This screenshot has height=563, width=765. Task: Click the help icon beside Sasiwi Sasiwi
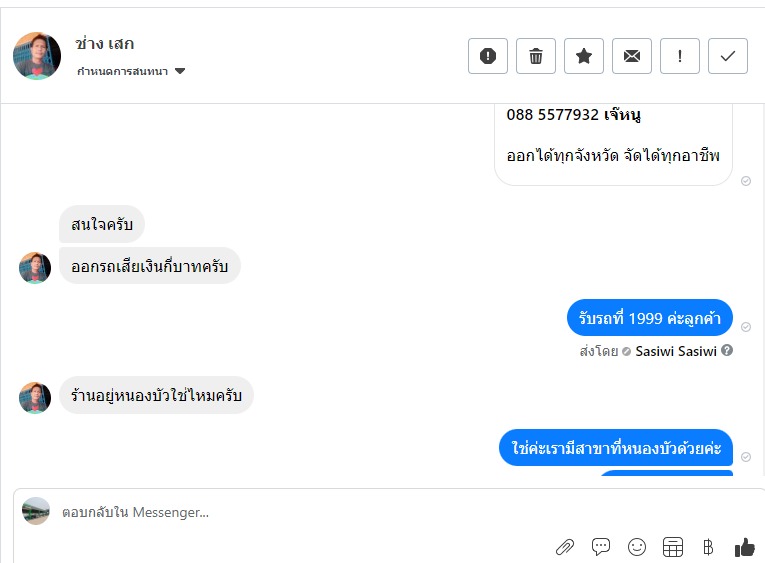click(727, 351)
